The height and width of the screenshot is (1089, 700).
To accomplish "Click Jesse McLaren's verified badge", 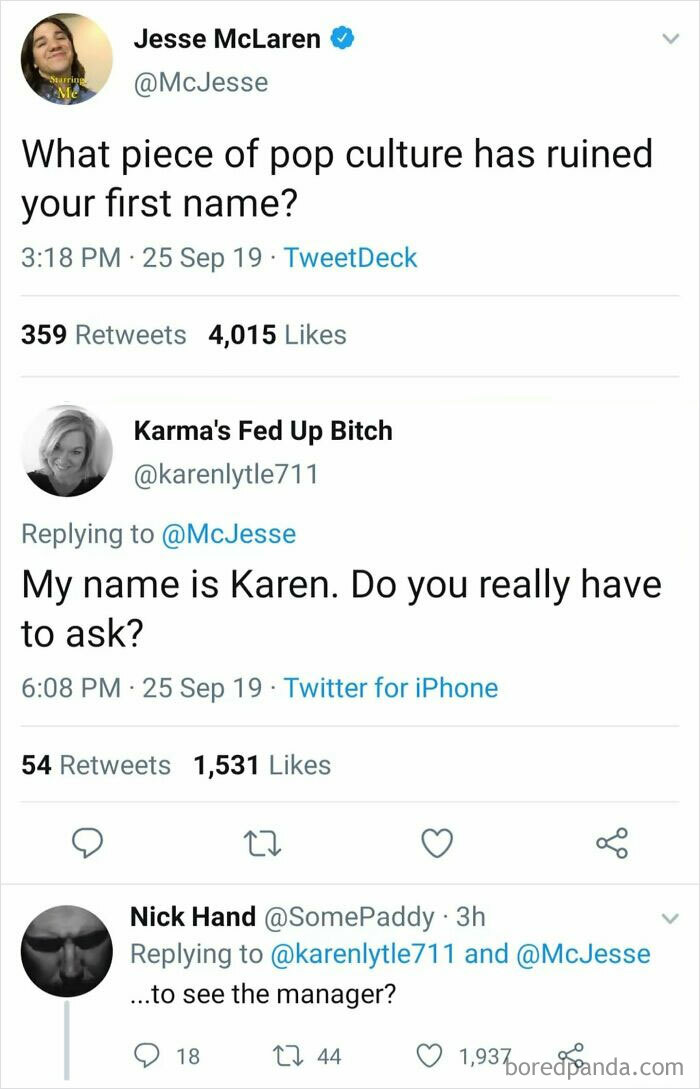I will [x=341, y=39].
